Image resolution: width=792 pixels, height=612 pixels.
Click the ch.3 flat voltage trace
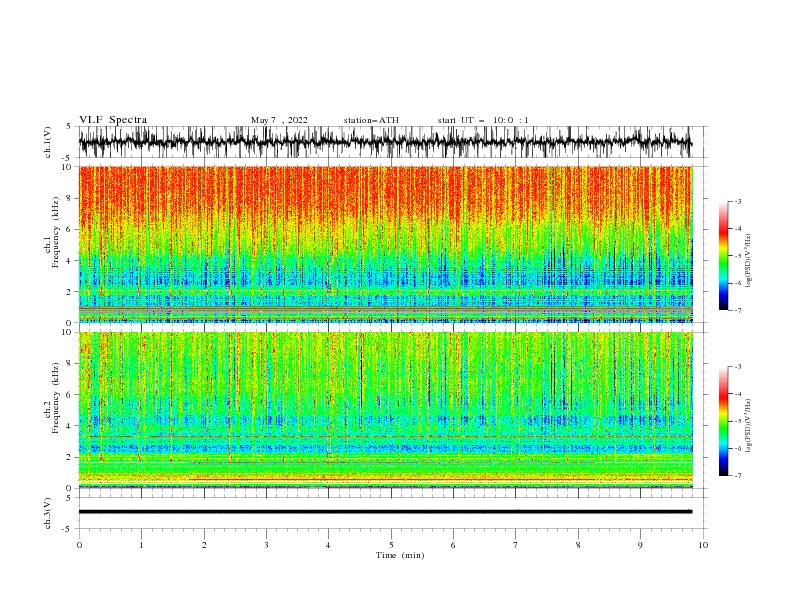[x=385, y=512]
